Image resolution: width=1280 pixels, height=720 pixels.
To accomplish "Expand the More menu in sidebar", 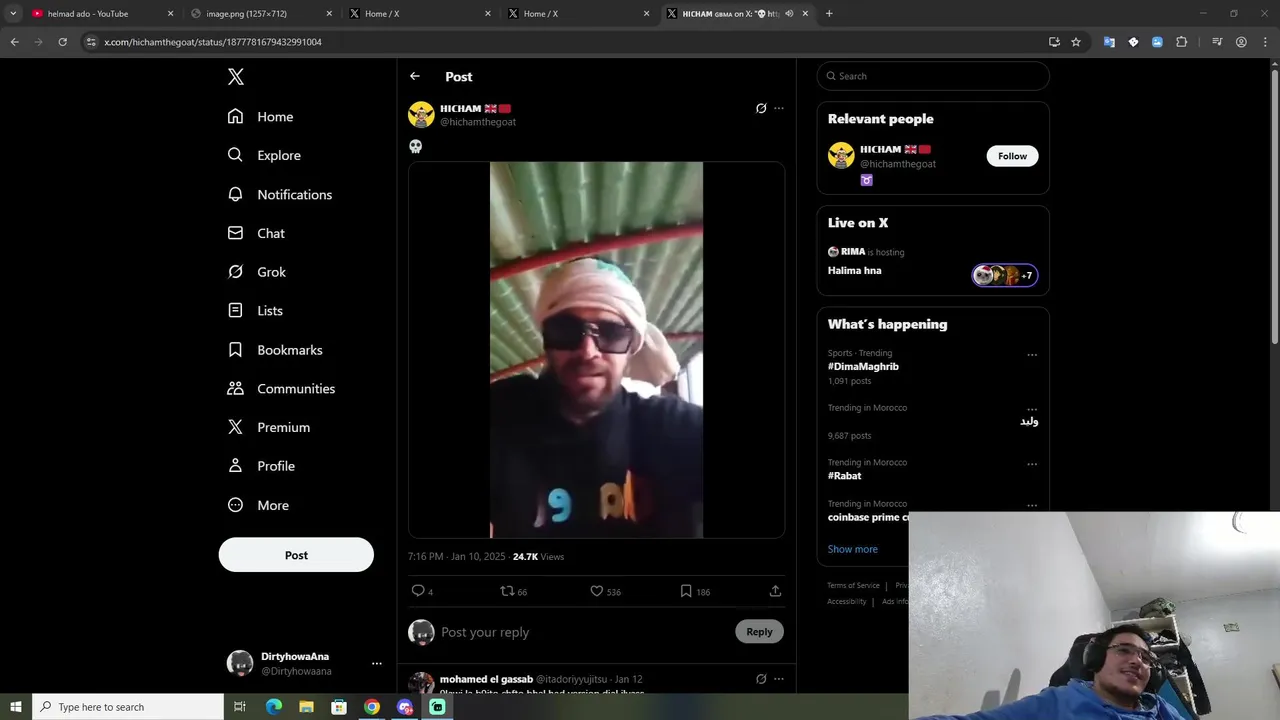I will tap(258, 505).
